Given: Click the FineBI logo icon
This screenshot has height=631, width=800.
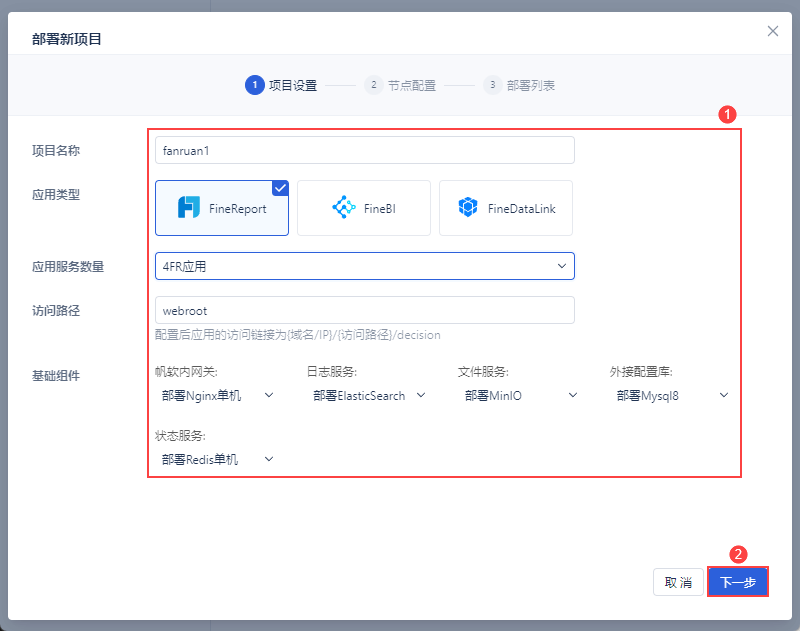Looking at the screenshot, I should coord(344,208).
